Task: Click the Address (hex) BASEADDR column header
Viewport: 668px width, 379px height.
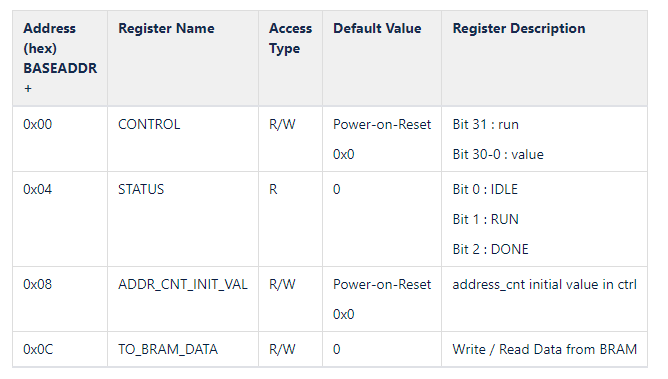Action: click(60, 58)
